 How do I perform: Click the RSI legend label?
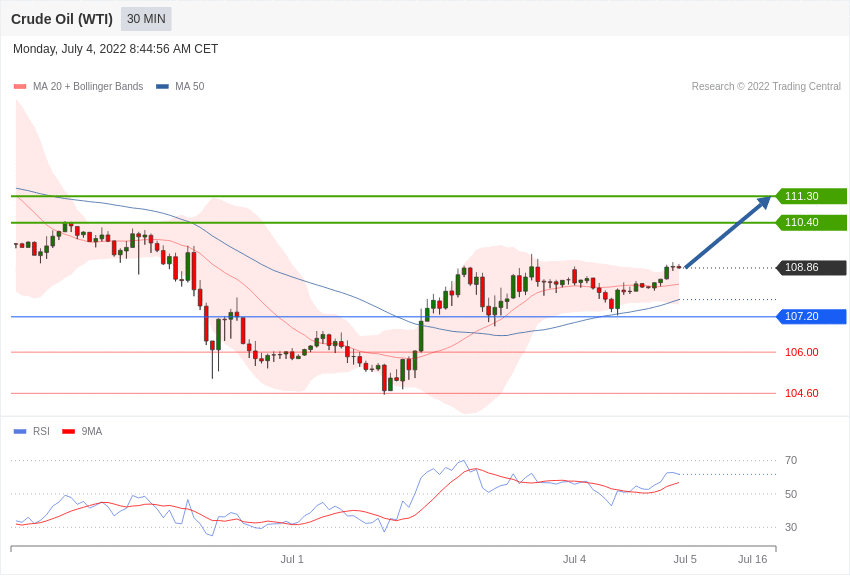point(41,431)
